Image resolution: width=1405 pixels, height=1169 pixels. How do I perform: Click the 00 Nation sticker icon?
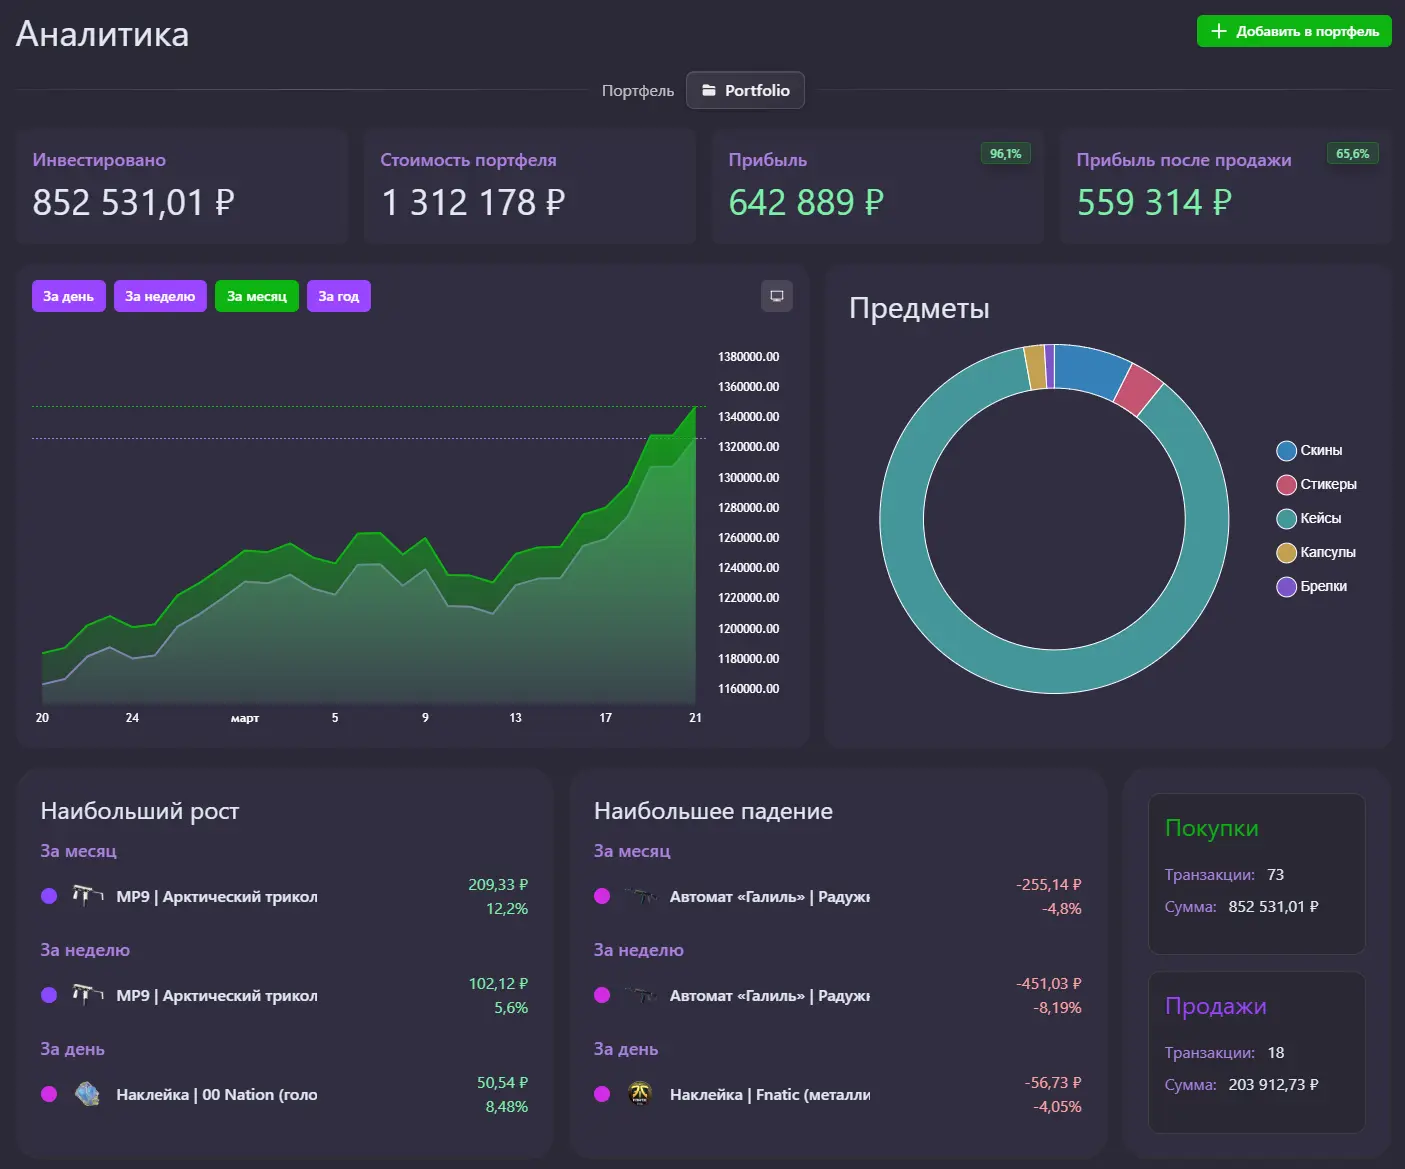coord(87,1094)
